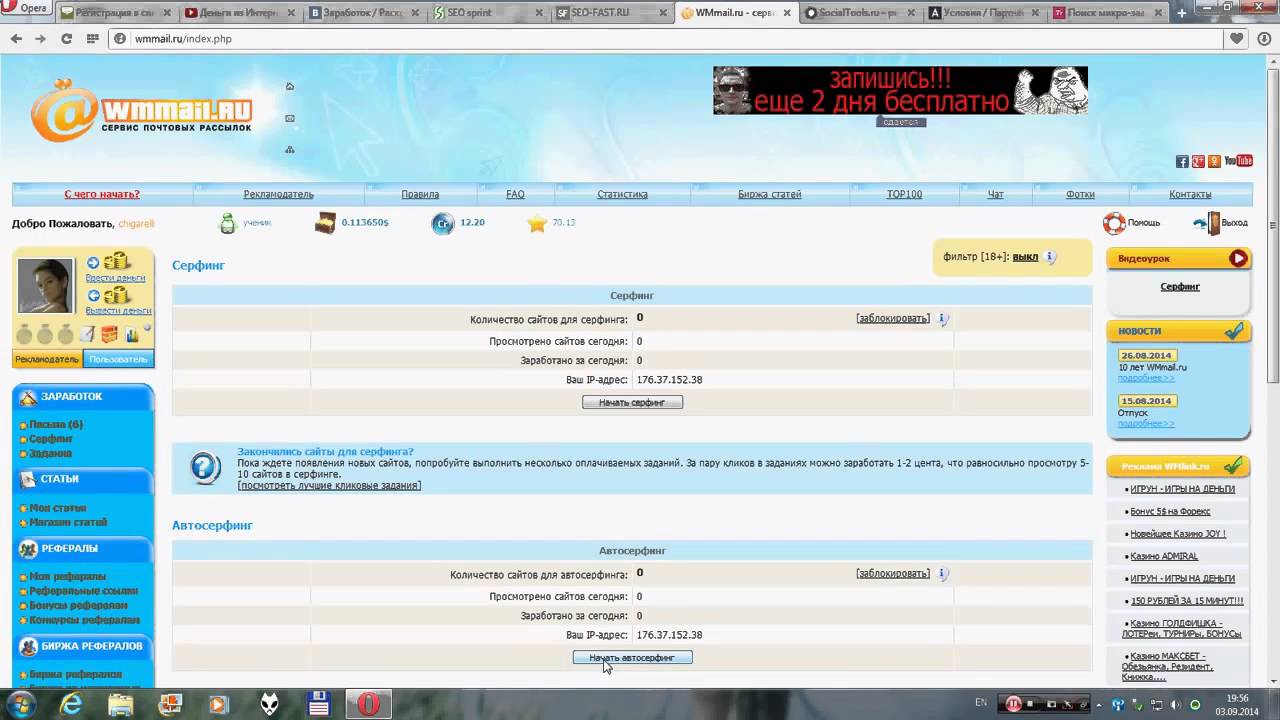
Task: Click the Видеоурок play icon
Action: [1238, 258]
